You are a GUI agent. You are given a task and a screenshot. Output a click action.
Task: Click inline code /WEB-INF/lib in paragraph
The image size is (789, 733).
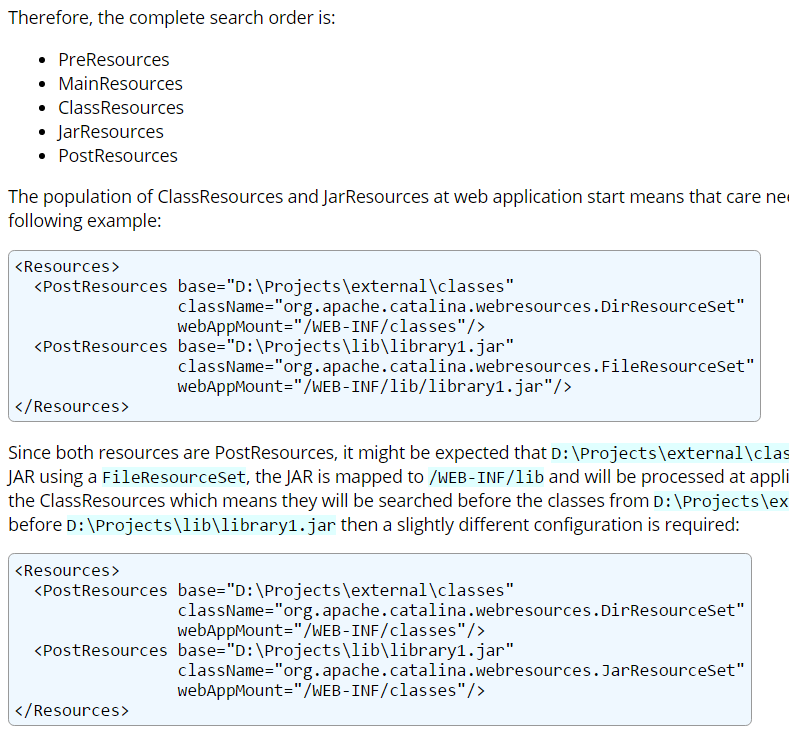coord(486,477)
